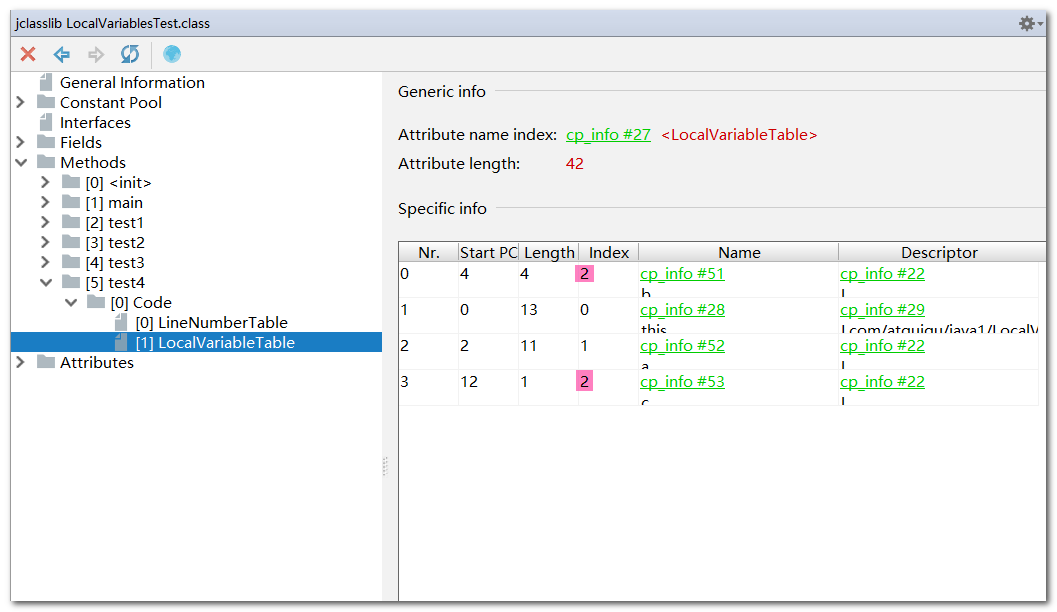Viewport: 1057px width, 612px height.
Task: Select the [5] test4 label
Action: pos(115,283)
